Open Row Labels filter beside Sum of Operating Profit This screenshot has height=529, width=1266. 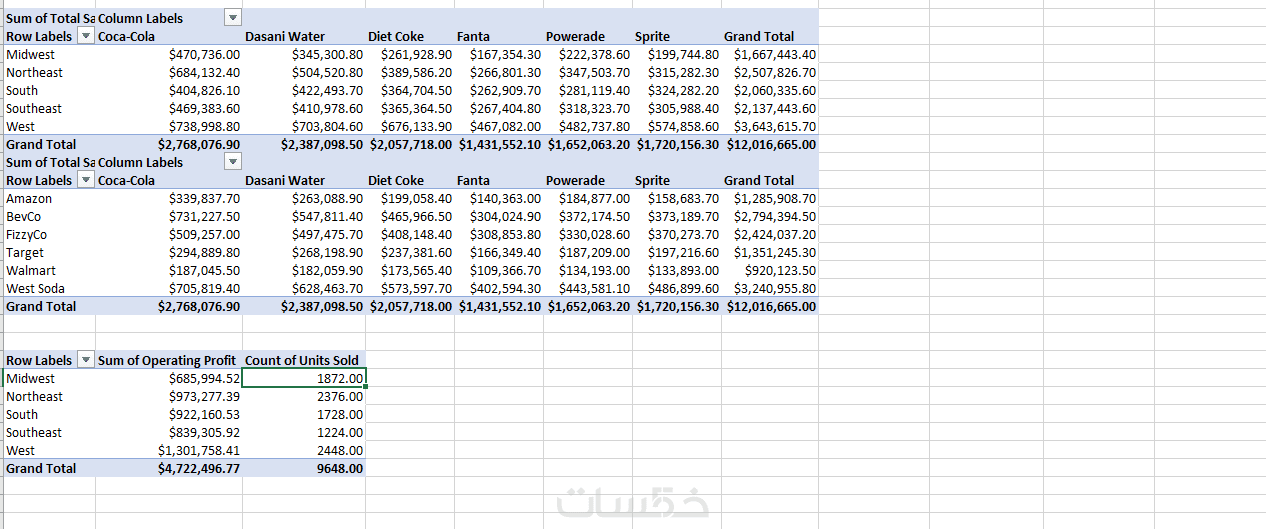[85, 361]
